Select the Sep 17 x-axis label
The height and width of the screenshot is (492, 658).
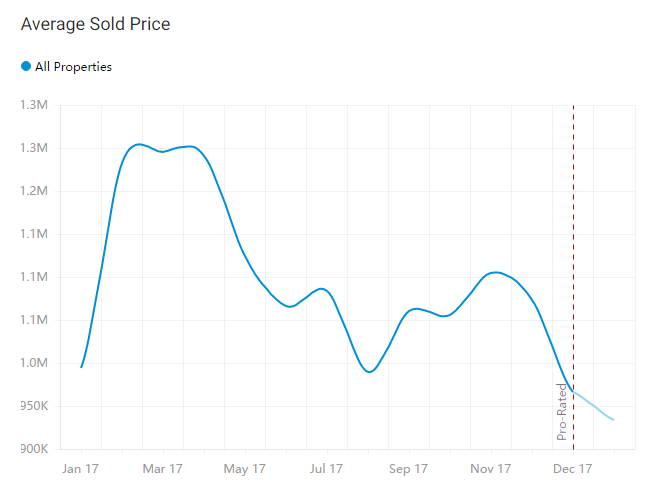[x=408, y=468]
